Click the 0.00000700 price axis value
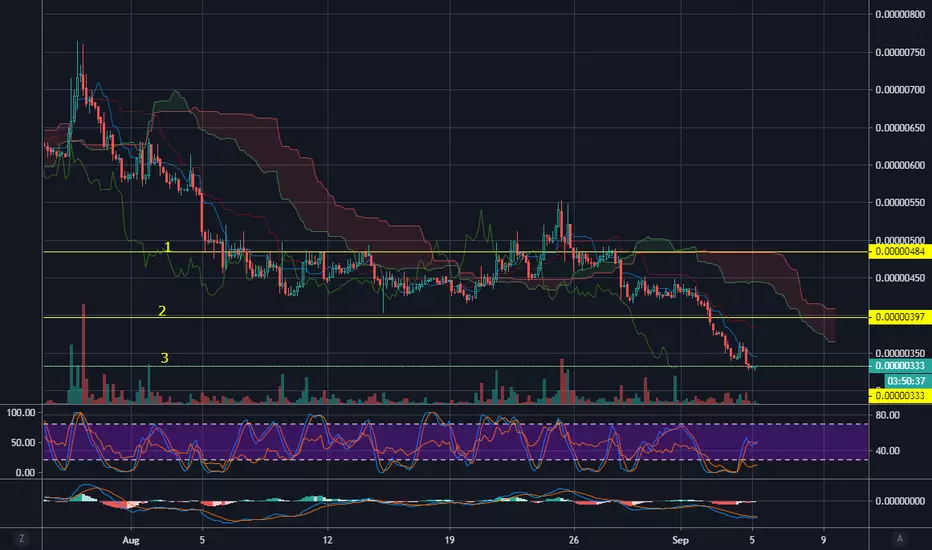Image resolution: width=932 pixels, height=550 pixels. pyautogui.click(x=900, y=90)
